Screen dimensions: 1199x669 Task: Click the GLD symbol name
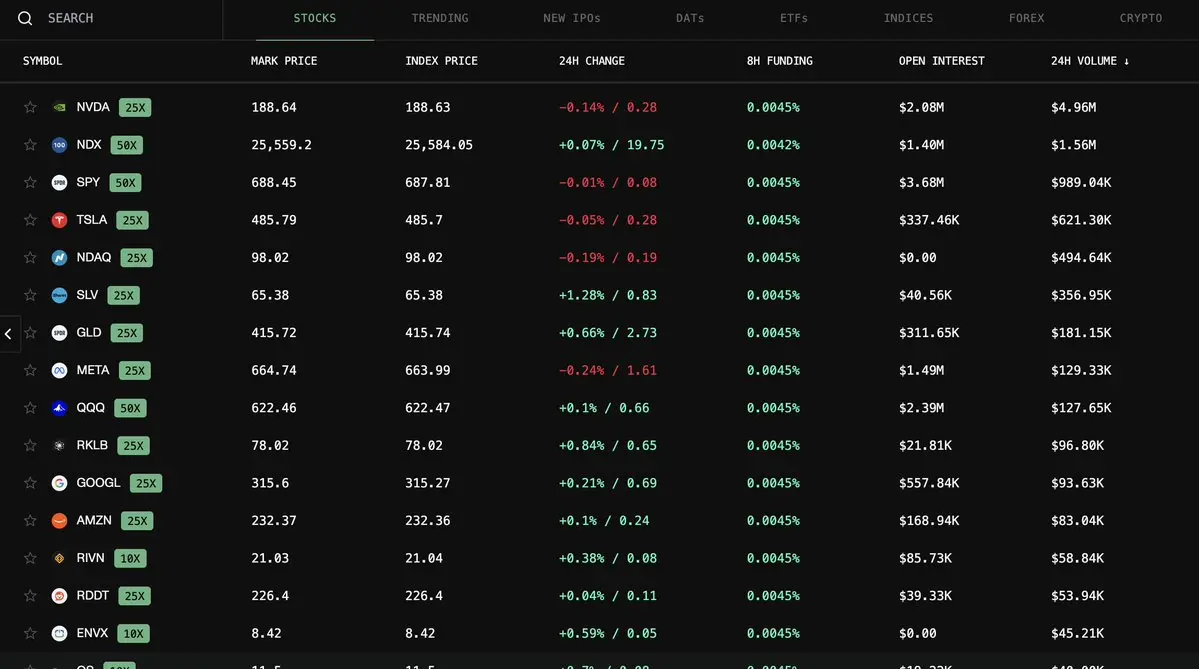(x=88, y=333)
